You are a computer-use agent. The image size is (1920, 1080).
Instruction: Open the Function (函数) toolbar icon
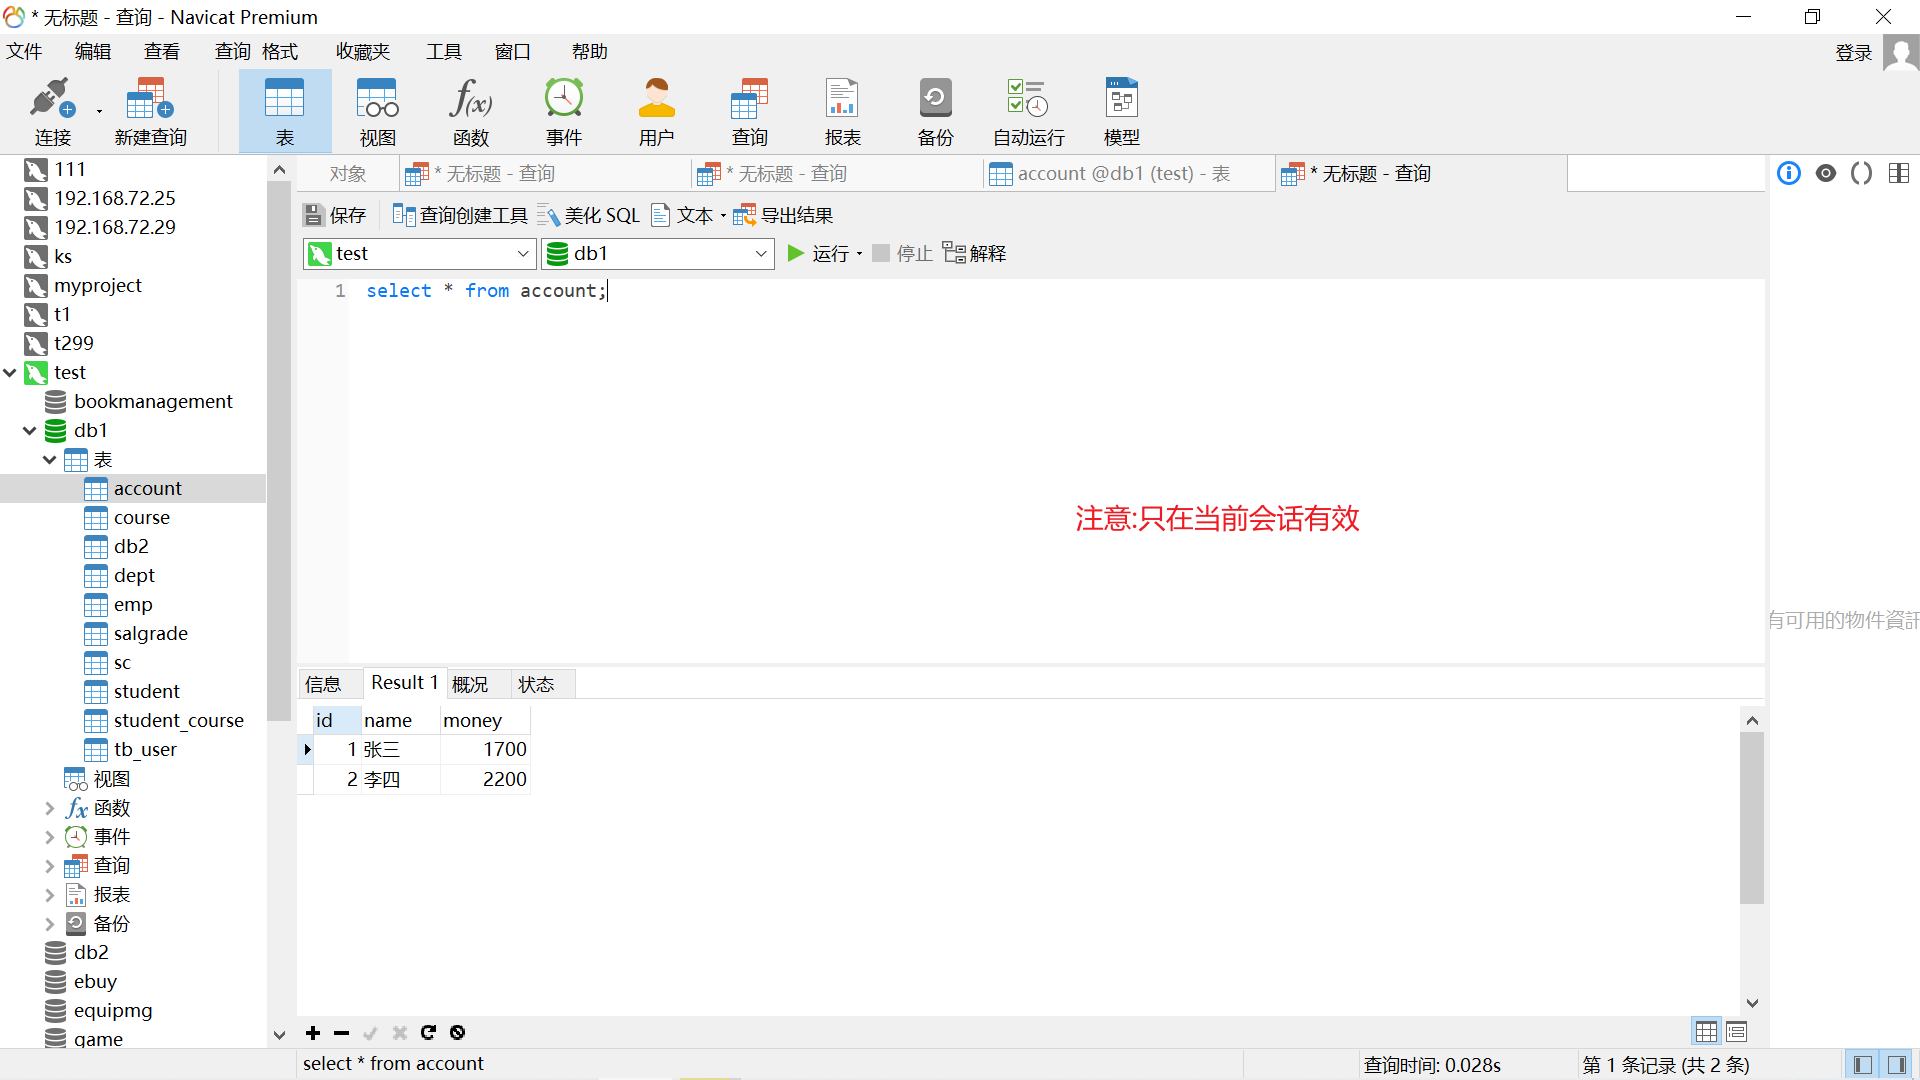pyautogui.click(x=470, y=111)
